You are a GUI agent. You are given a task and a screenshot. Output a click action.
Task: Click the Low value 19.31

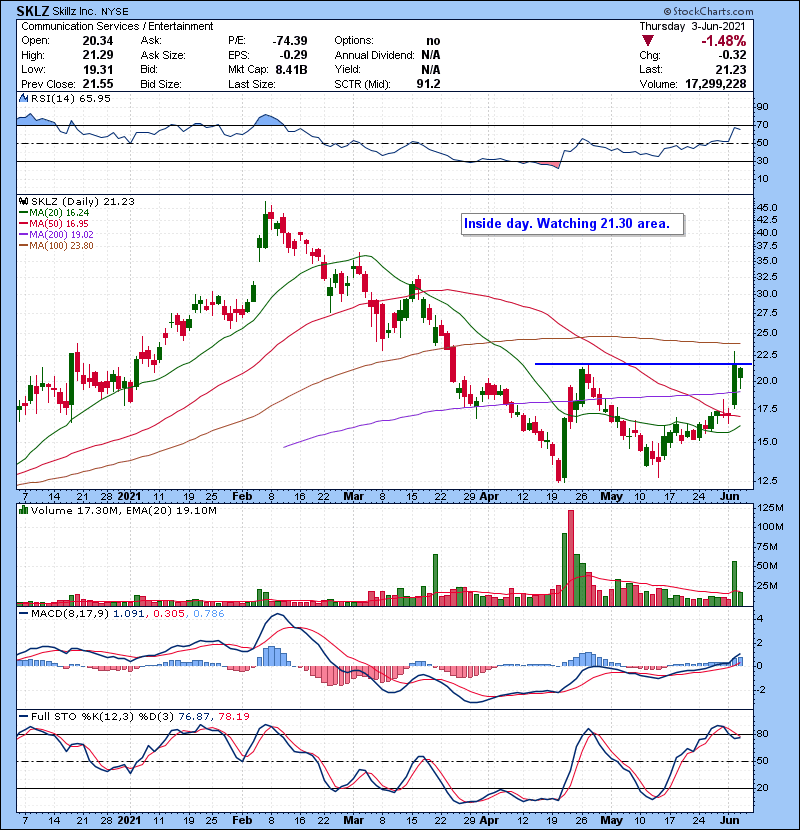click(98, 69)
